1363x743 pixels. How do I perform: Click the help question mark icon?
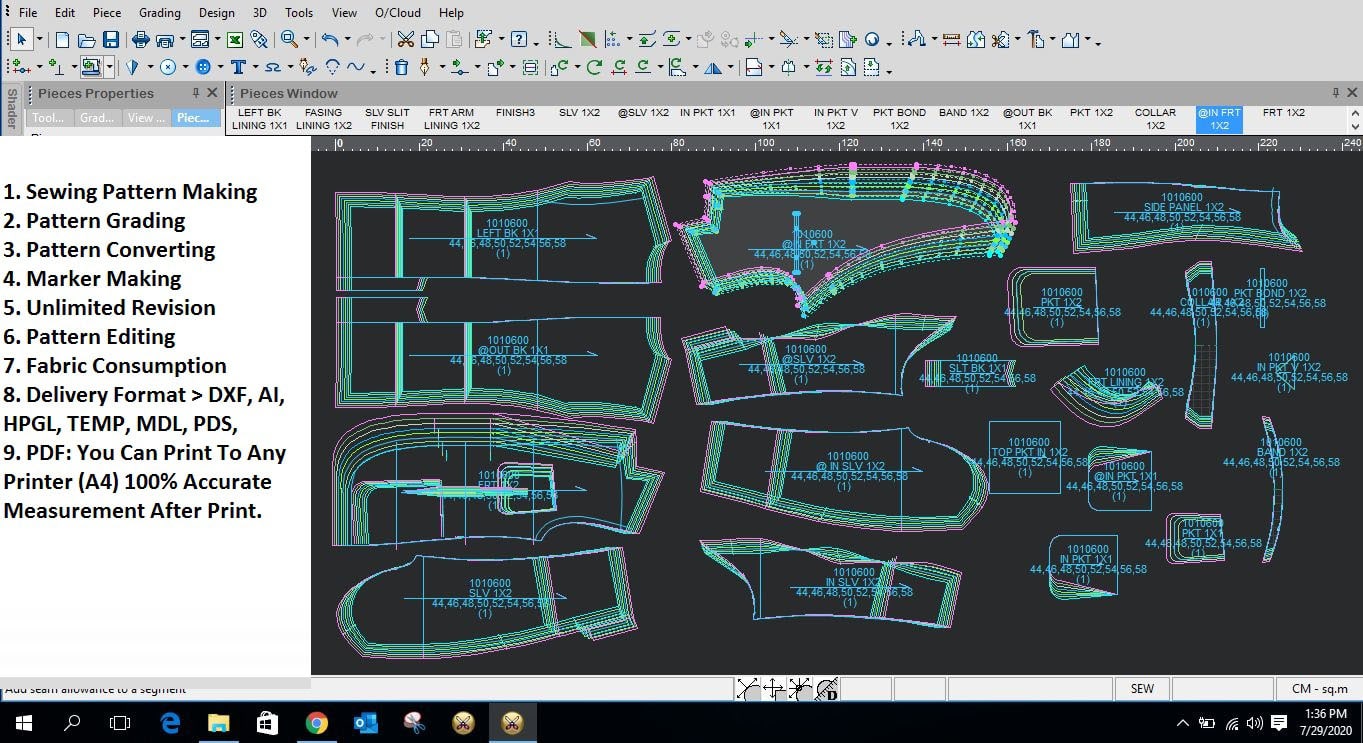[519, 39]
